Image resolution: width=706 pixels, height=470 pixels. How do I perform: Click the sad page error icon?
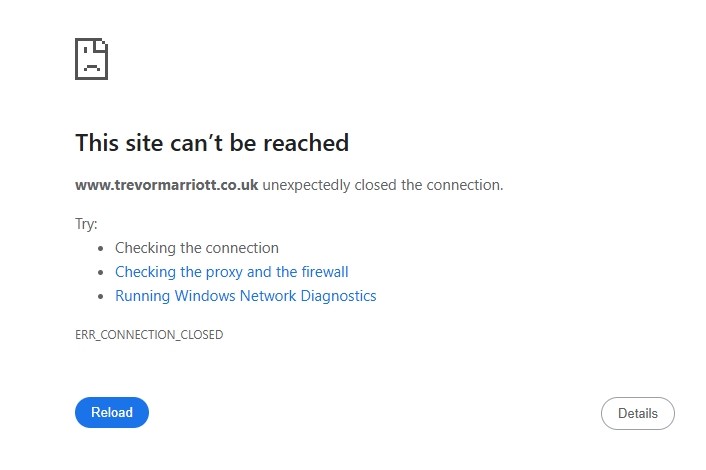point(91,59)
